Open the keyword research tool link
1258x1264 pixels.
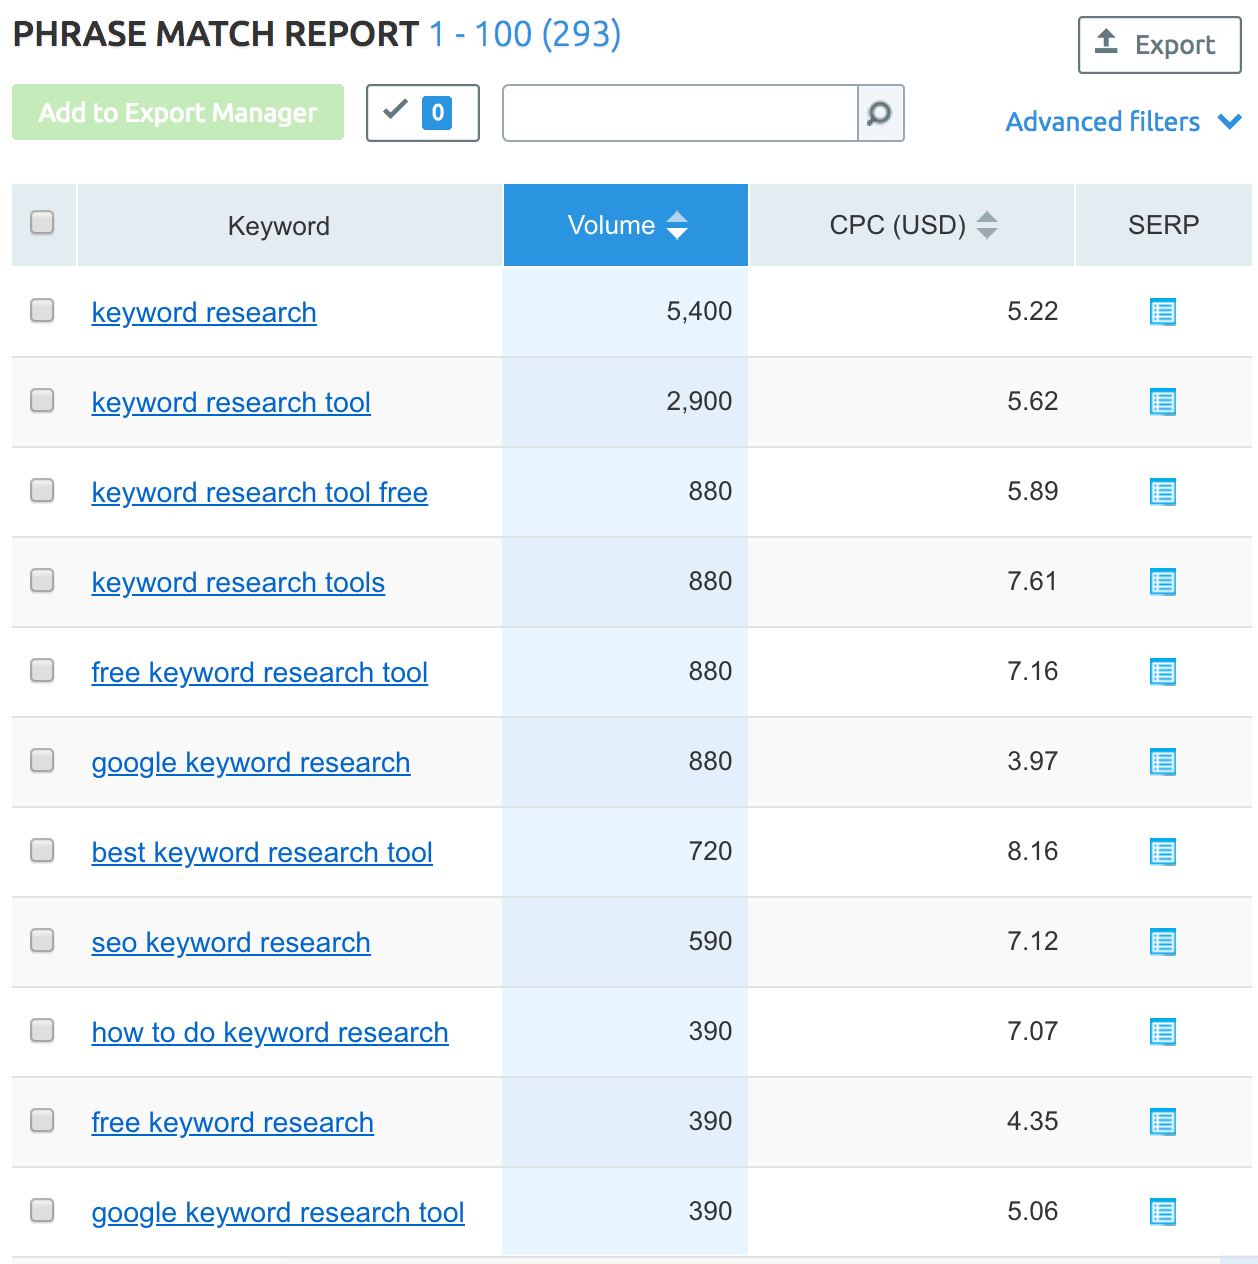231,403
